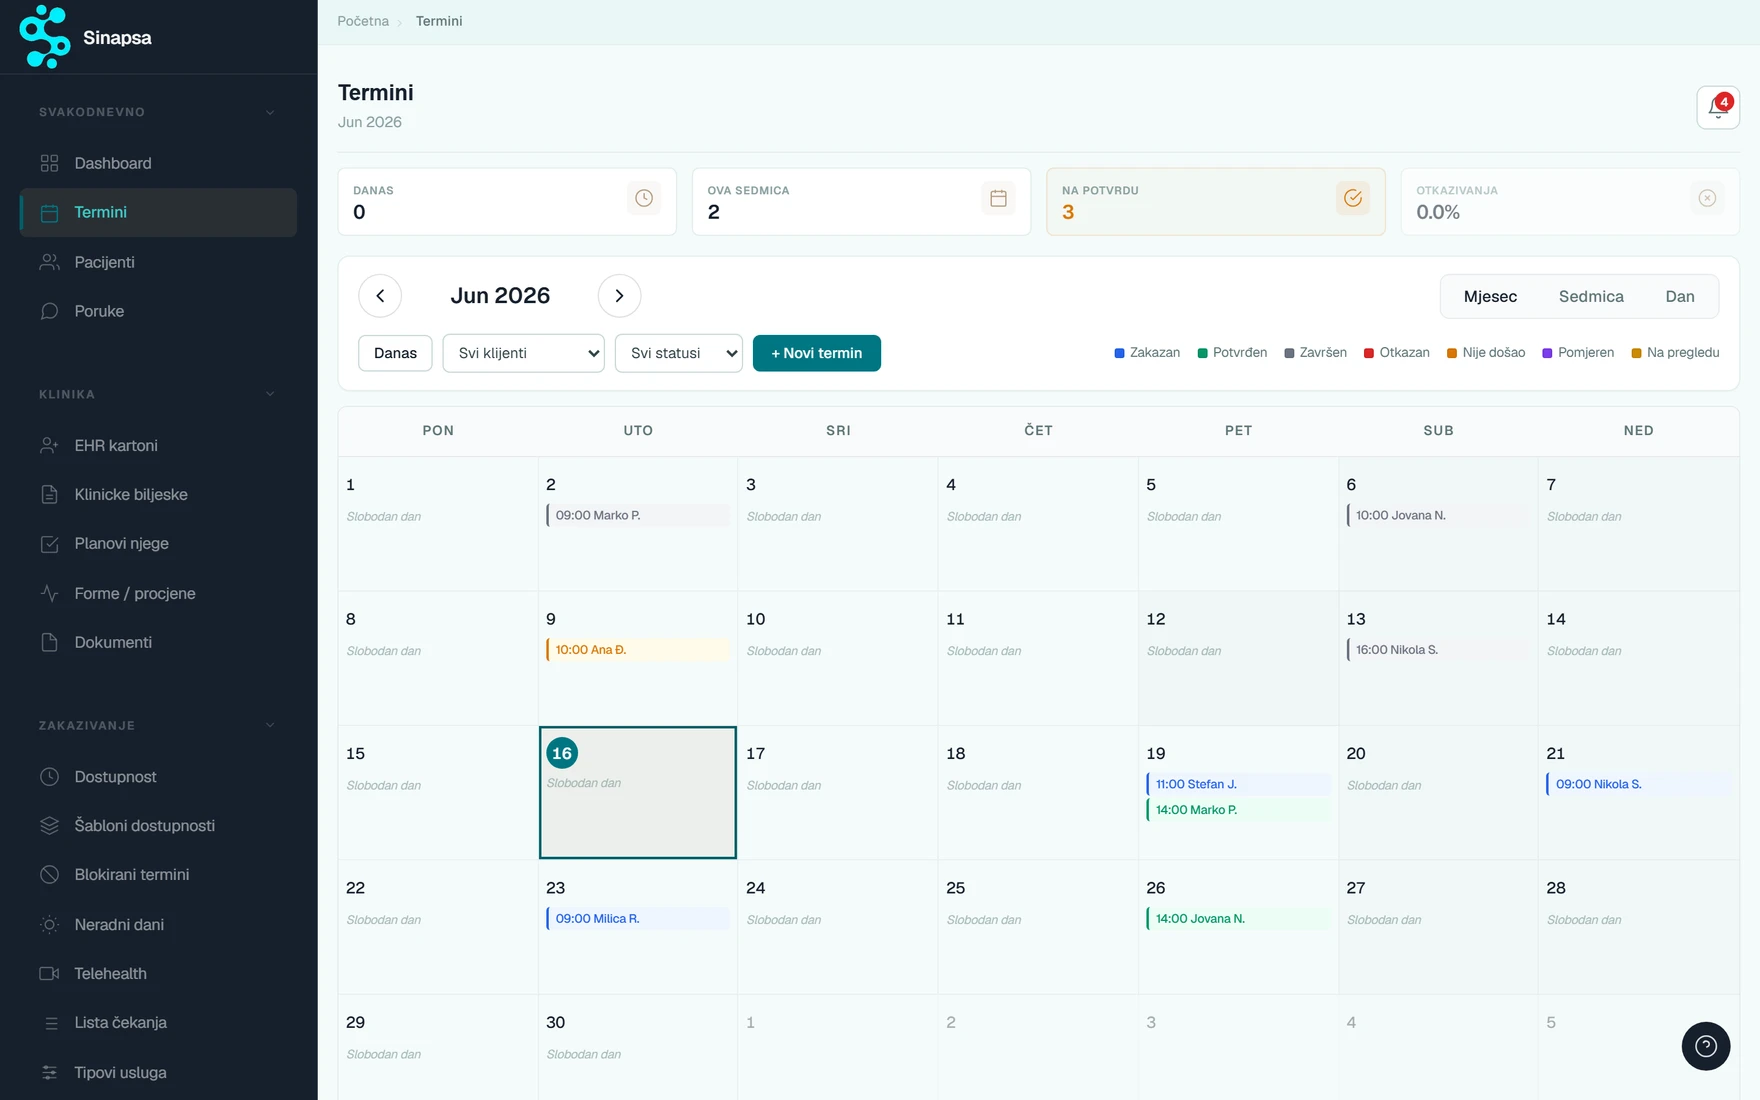Open appointment 09:00 Marko P.
1760x1100 pixels.
(638, 515)
